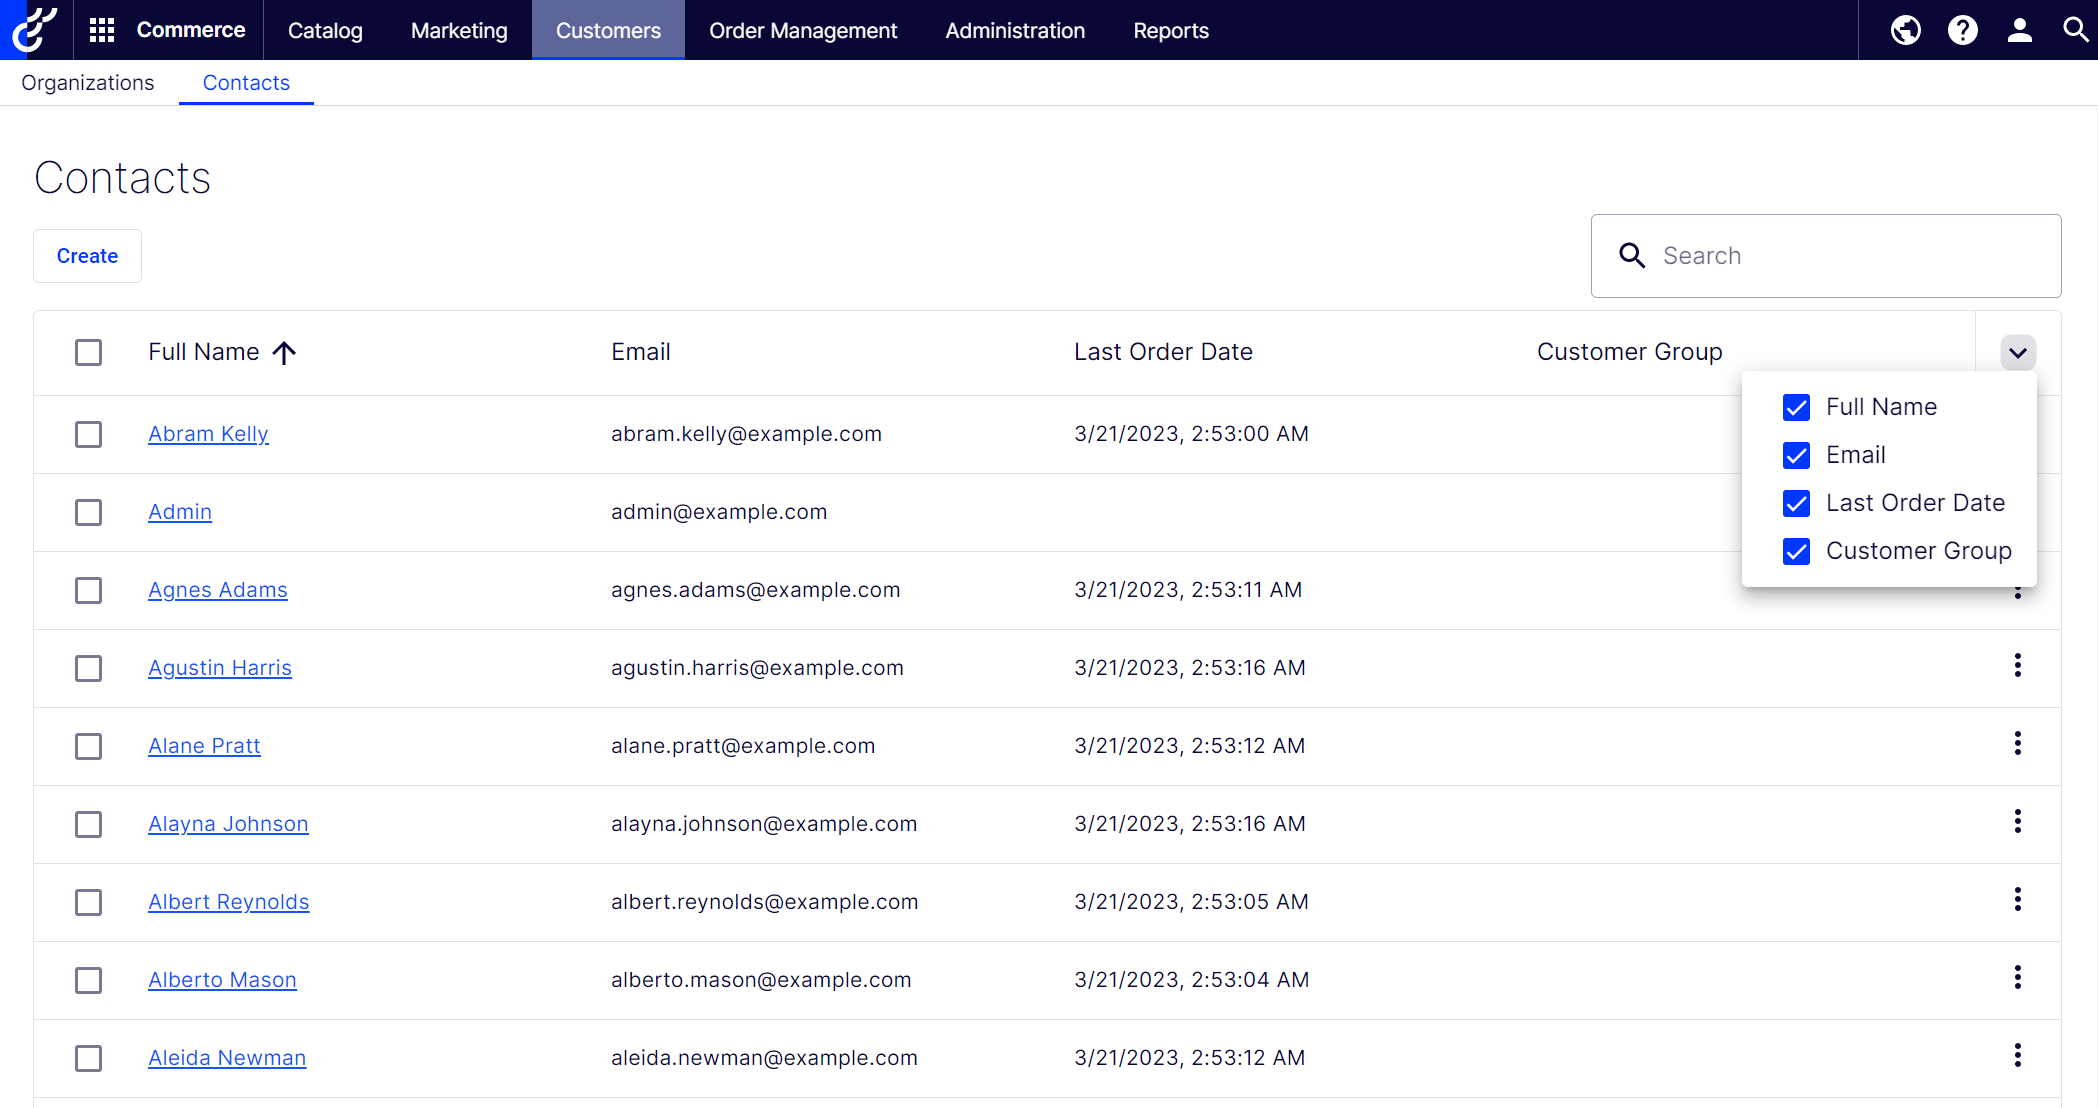Select the Agnes Adams row checkbox

[89, 590]
